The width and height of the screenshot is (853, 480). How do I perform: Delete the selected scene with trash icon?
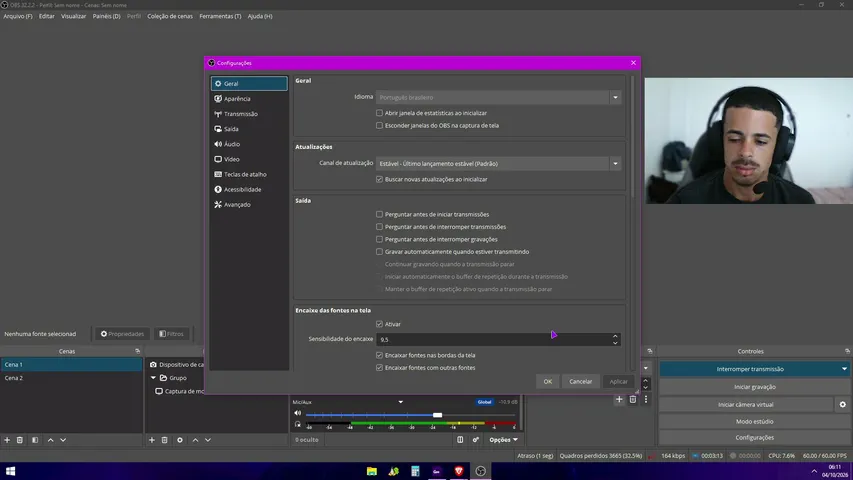pyautogui.click(x=20, y=440)
